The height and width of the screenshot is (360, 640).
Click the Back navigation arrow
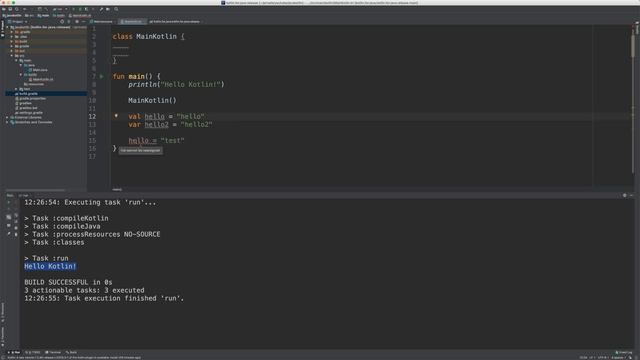point(24,9)
